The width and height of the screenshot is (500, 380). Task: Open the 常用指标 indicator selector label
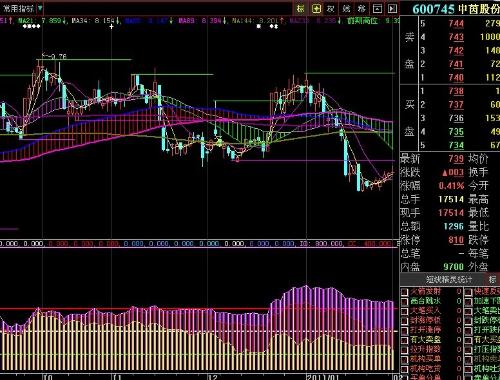18,8
